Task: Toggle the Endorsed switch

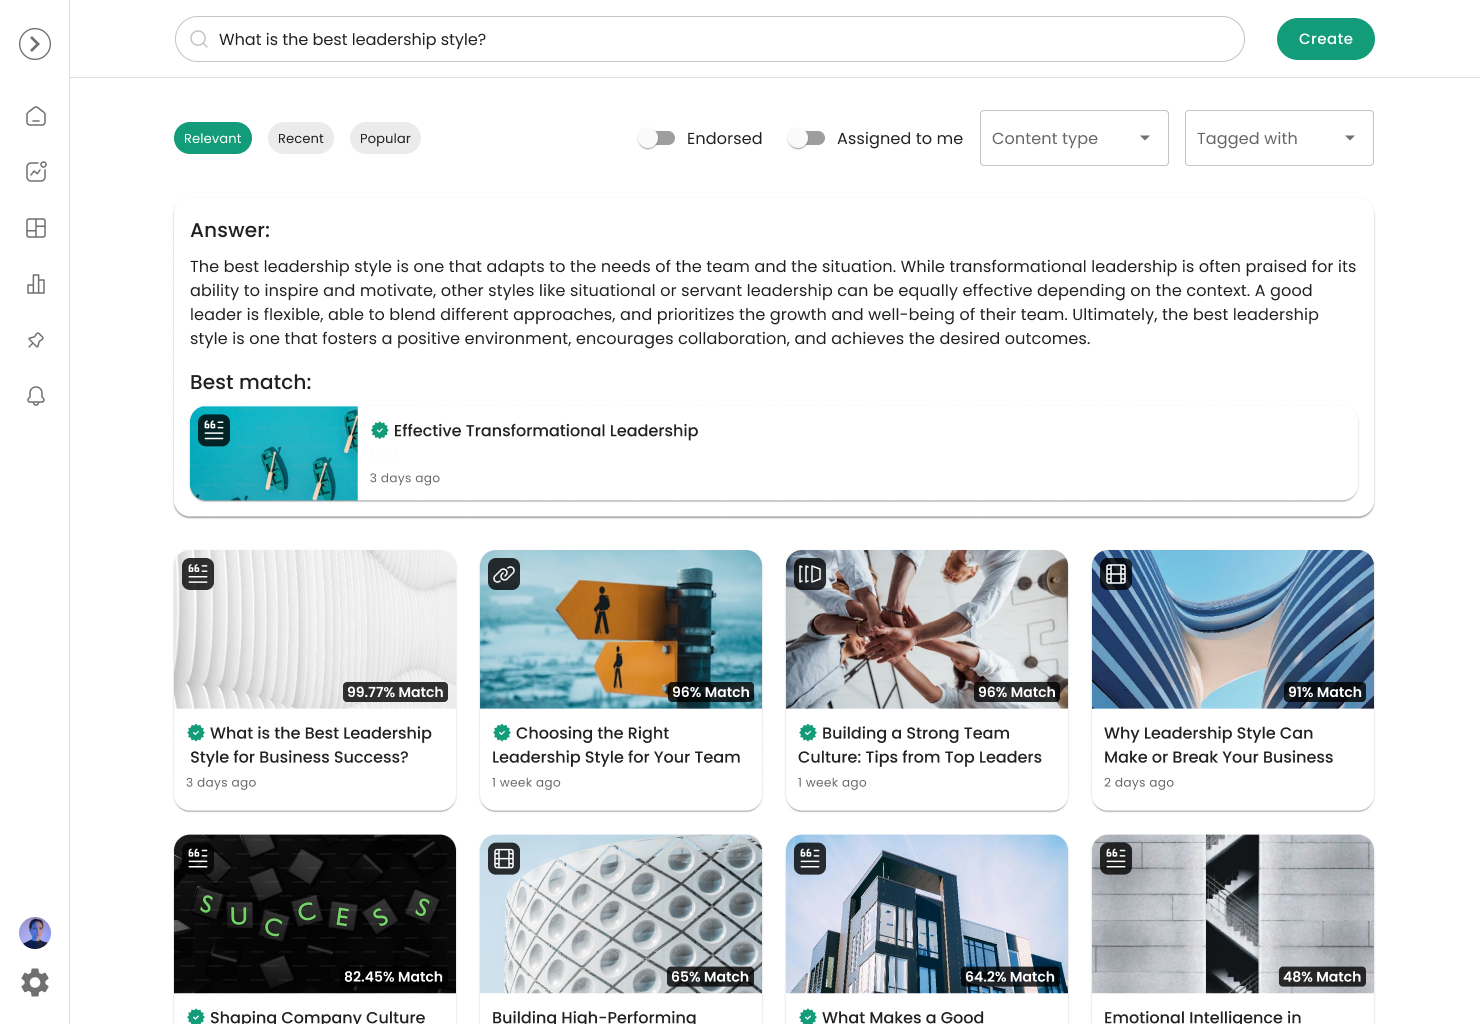Action: pos(657,139)
